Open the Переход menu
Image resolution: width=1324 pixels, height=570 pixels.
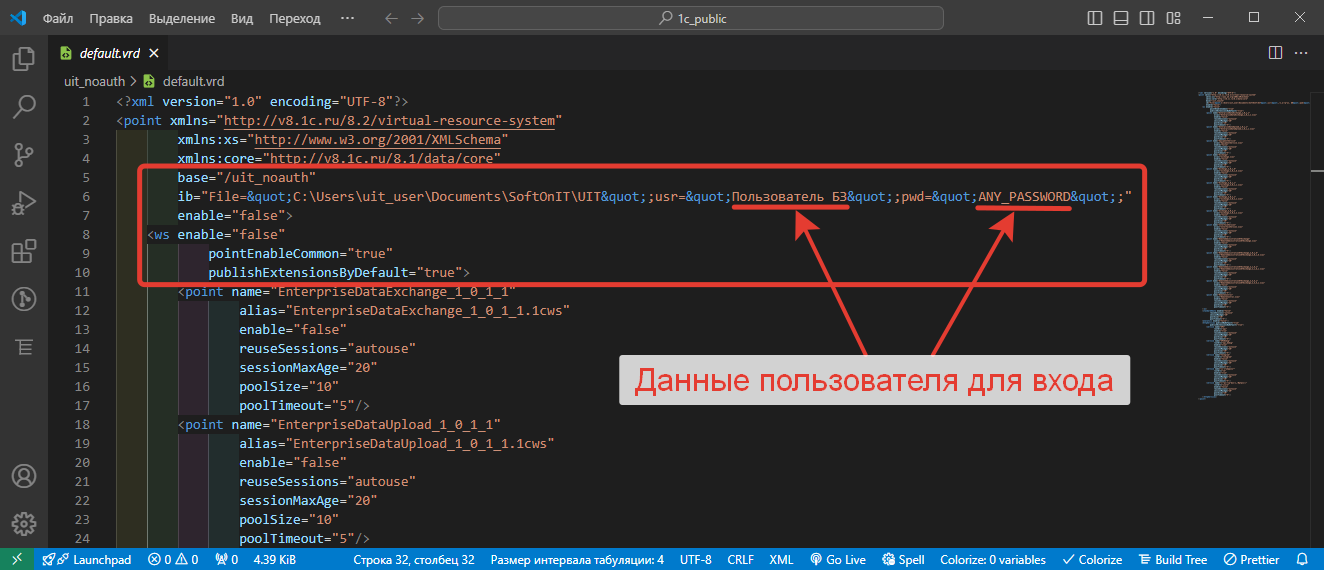coord(295,18)
